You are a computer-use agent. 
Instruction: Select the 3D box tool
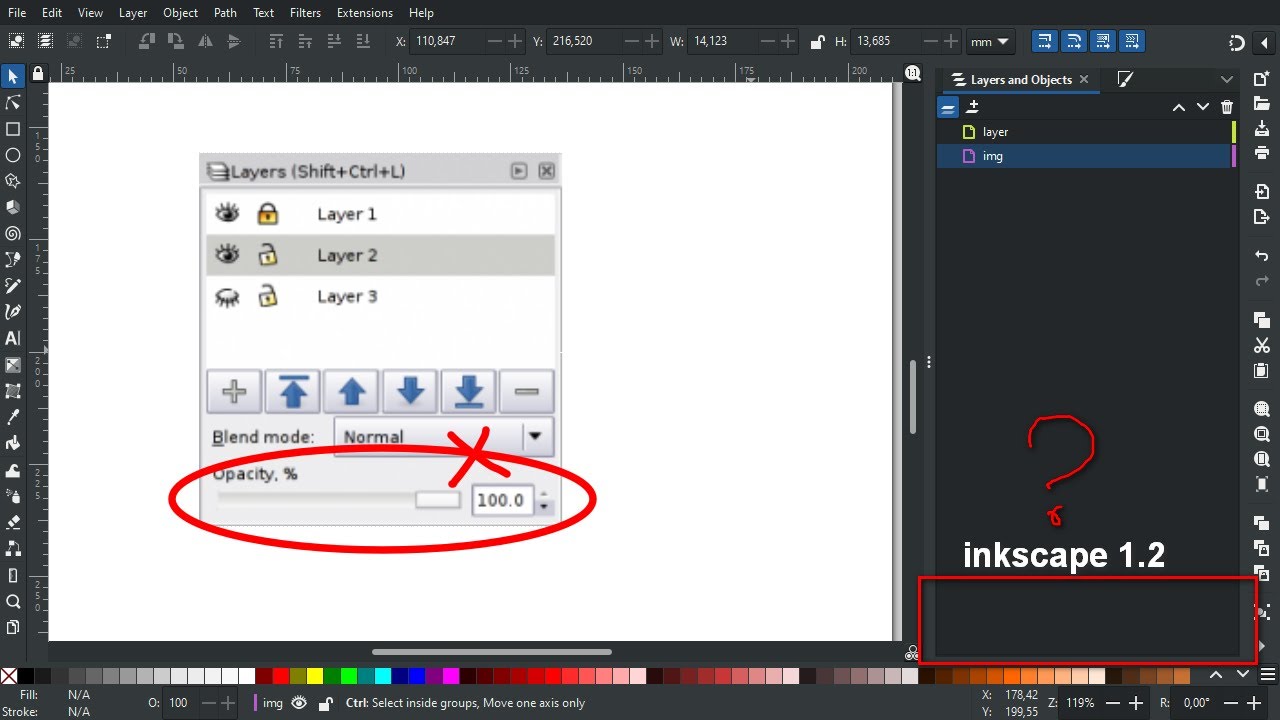[13, 207]
